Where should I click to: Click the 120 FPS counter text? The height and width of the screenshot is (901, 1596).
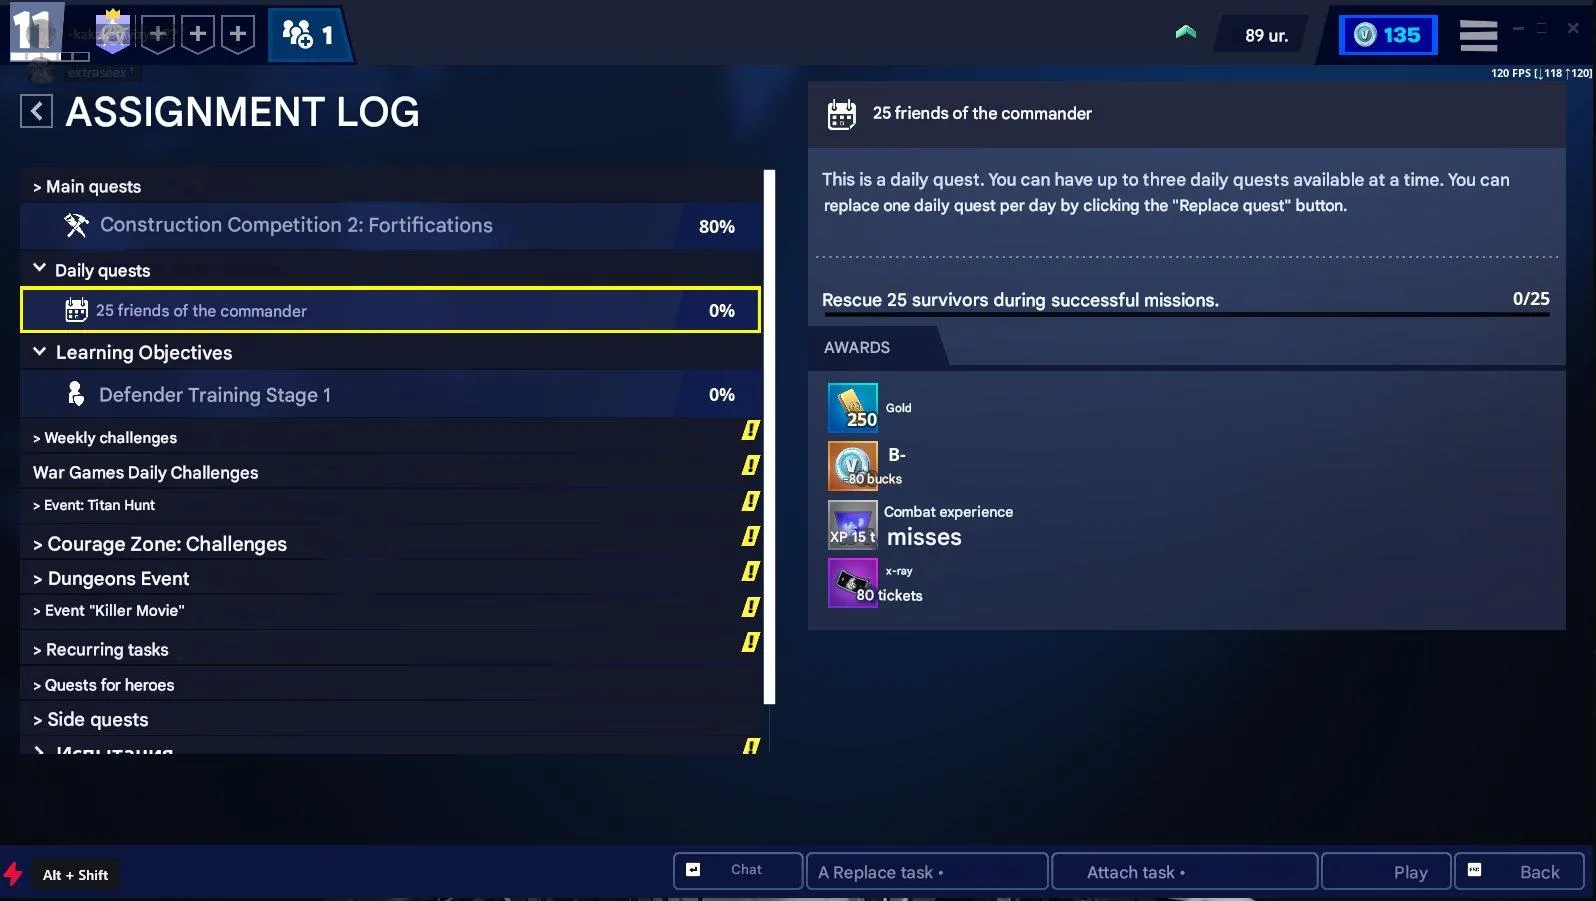(1541, 73)
